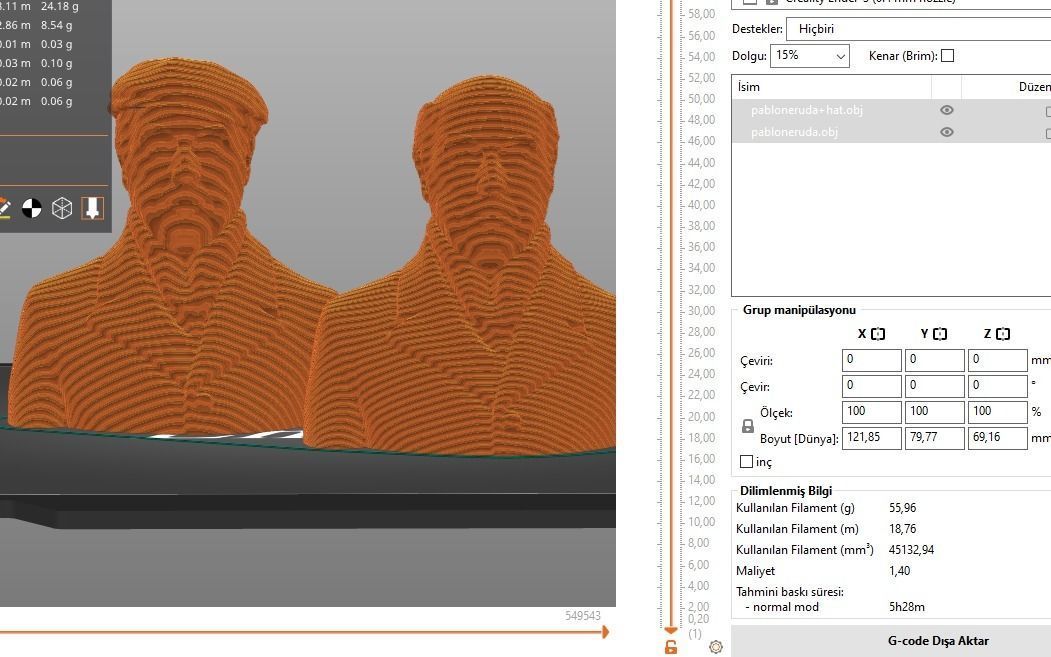Open the Dolgu 15% dropdown
The width and height of the screenshot is (1051, 657).
(810, 56)
